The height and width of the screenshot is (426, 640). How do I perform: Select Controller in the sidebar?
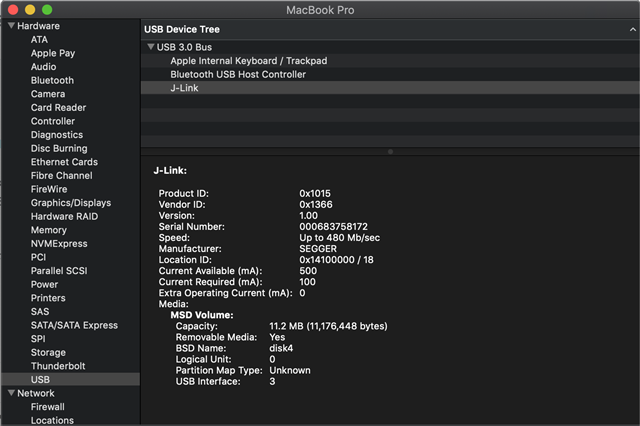coord(53,121)
